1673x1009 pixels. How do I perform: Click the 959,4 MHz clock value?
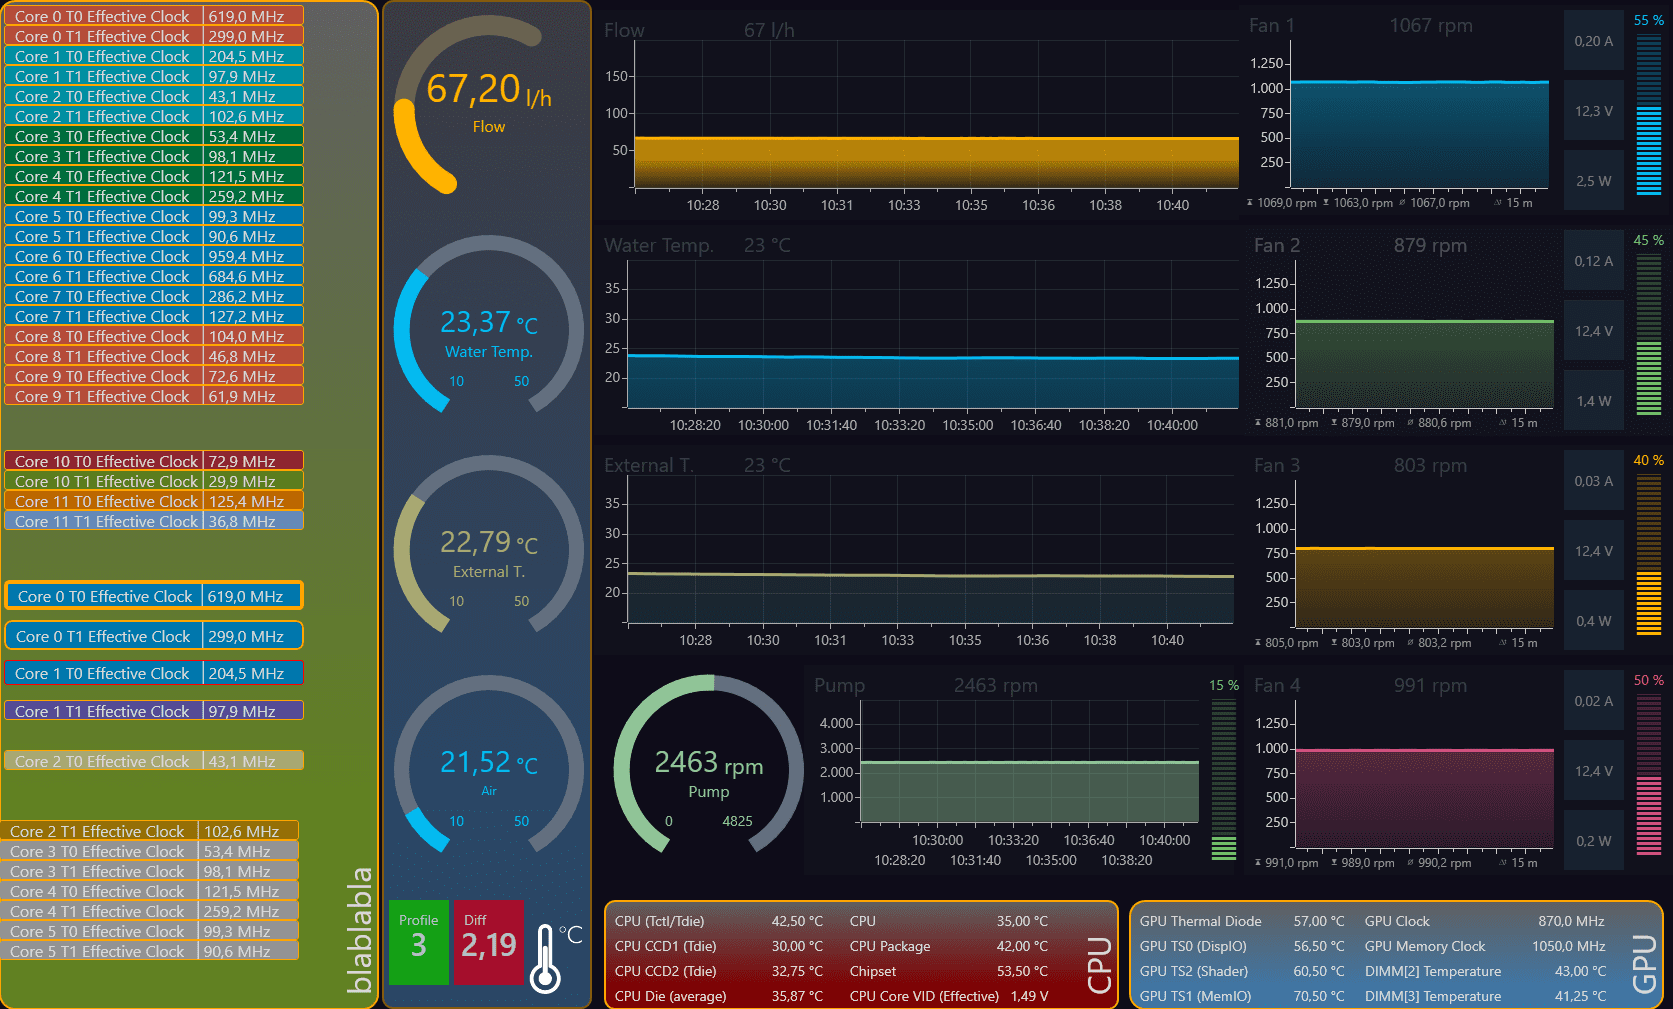(246, 256)
